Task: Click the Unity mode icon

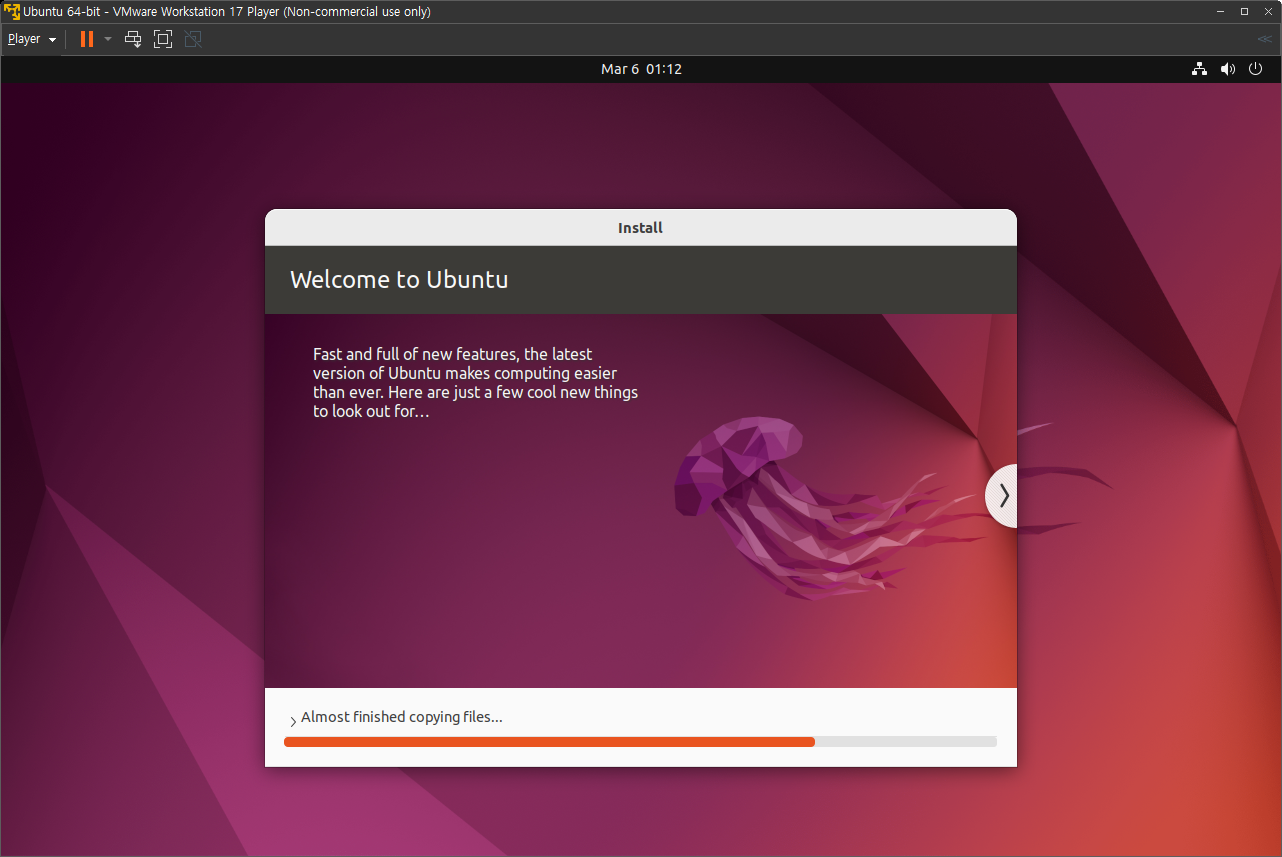Action: click(193, 39)
